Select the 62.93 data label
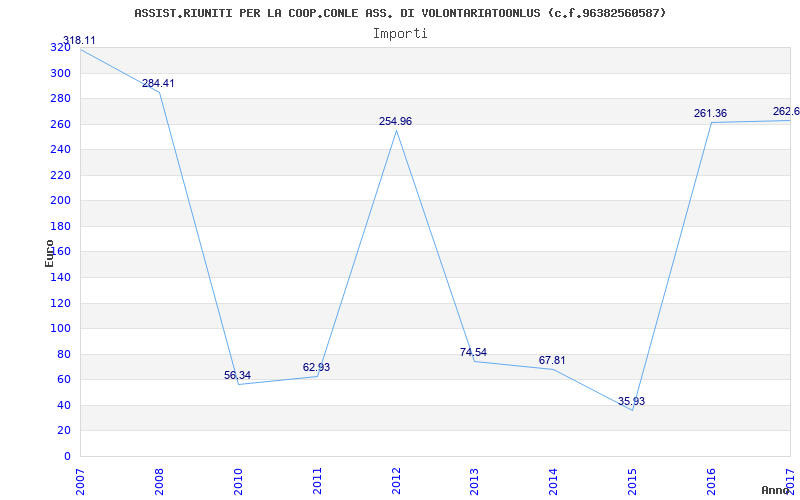Screen dimensions: 800x500 [316, 367]
